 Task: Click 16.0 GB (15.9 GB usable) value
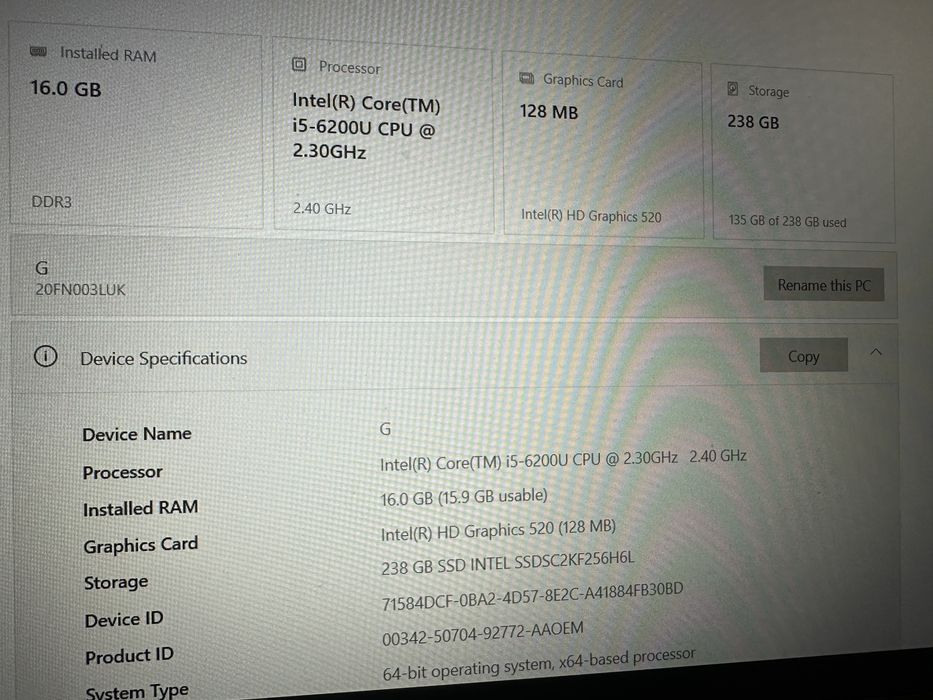[x=464, y=497]
